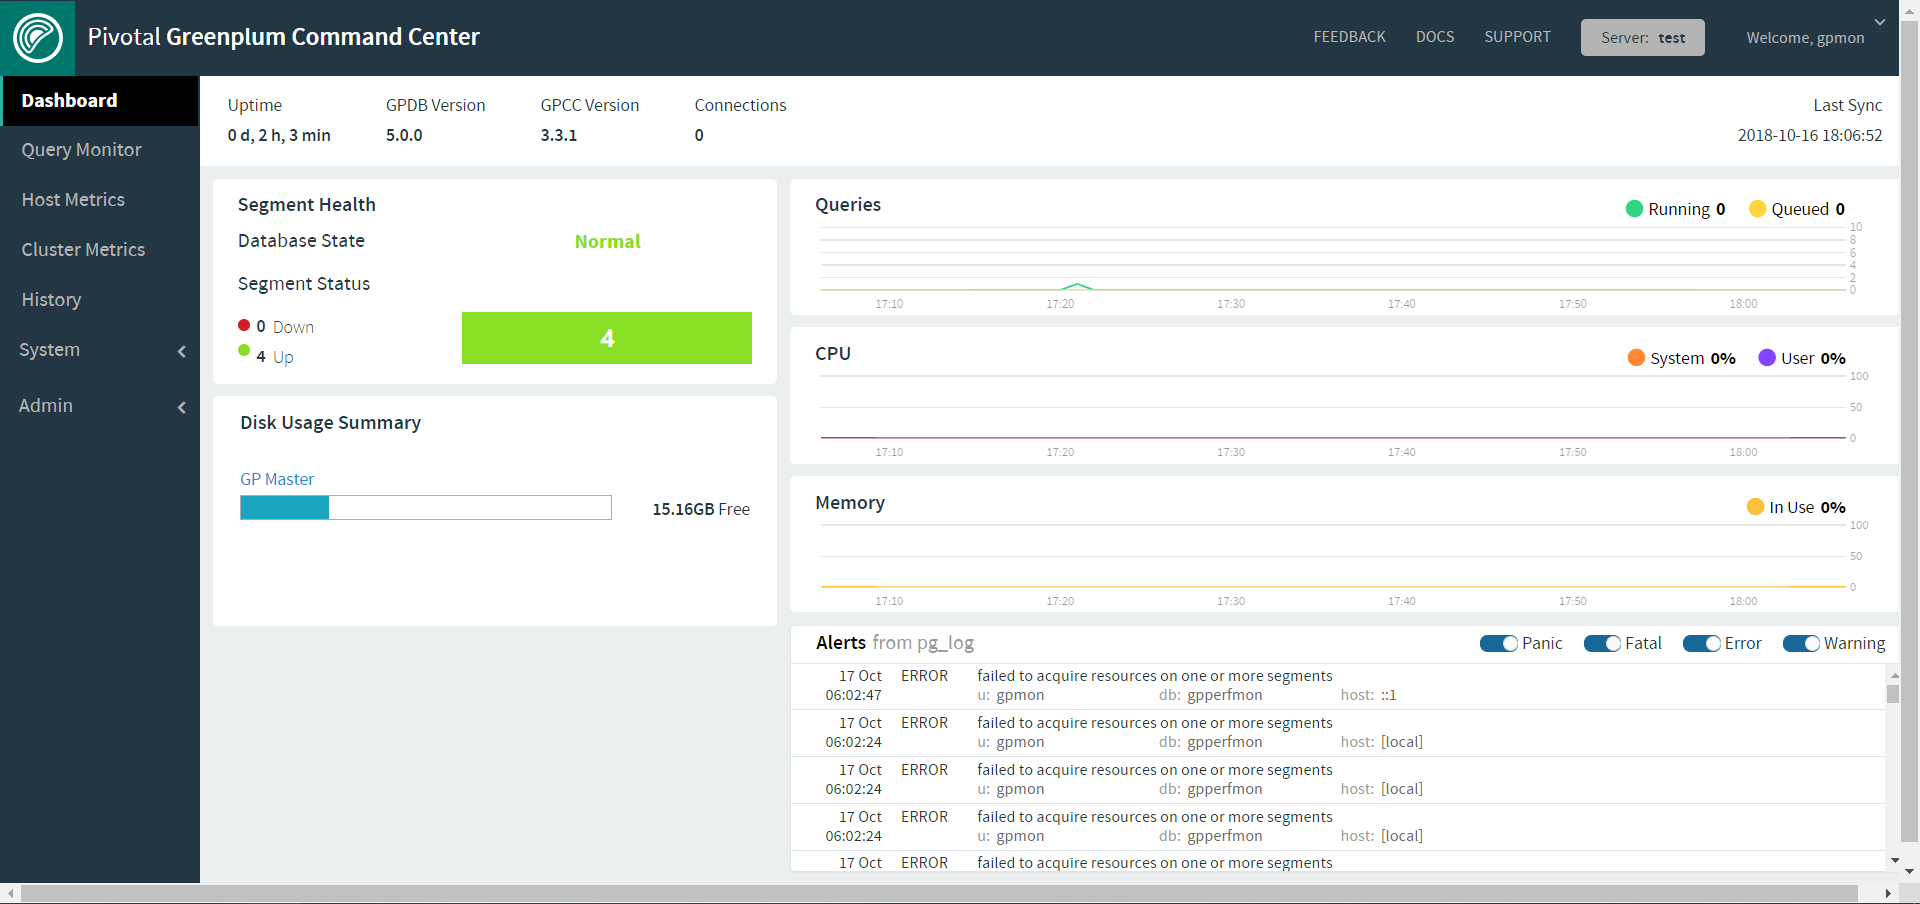The height and width of the screenshot is (904, 1920).
Task: Click alerts list scroll up arrow
Action: (x=1894, y=676)
